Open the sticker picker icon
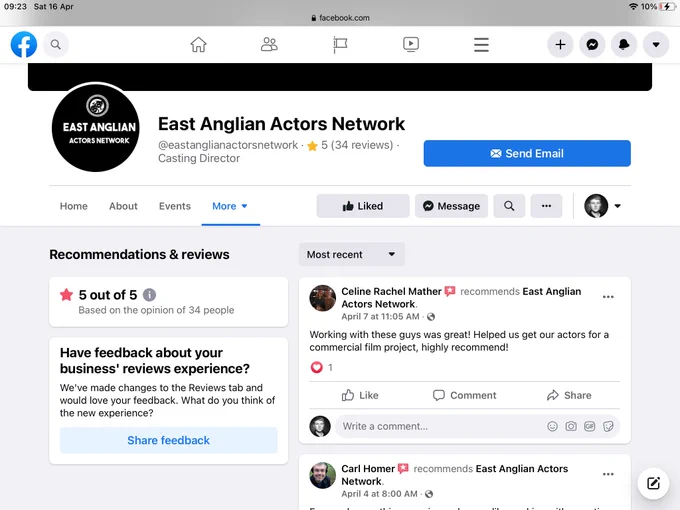Screen dimensions: 680x510 (608, 426)
